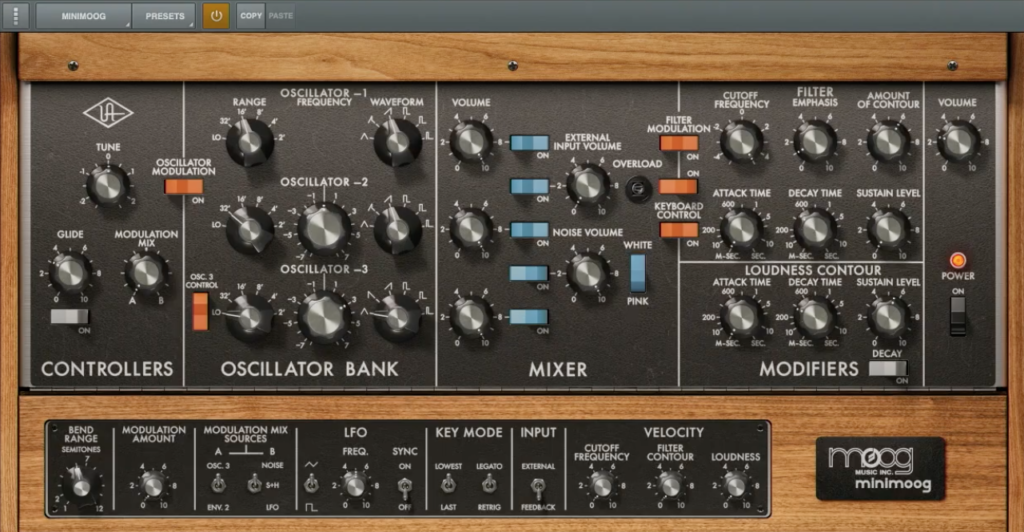
Task: Adjust the GLIDE knob
Action: (70, 273)
